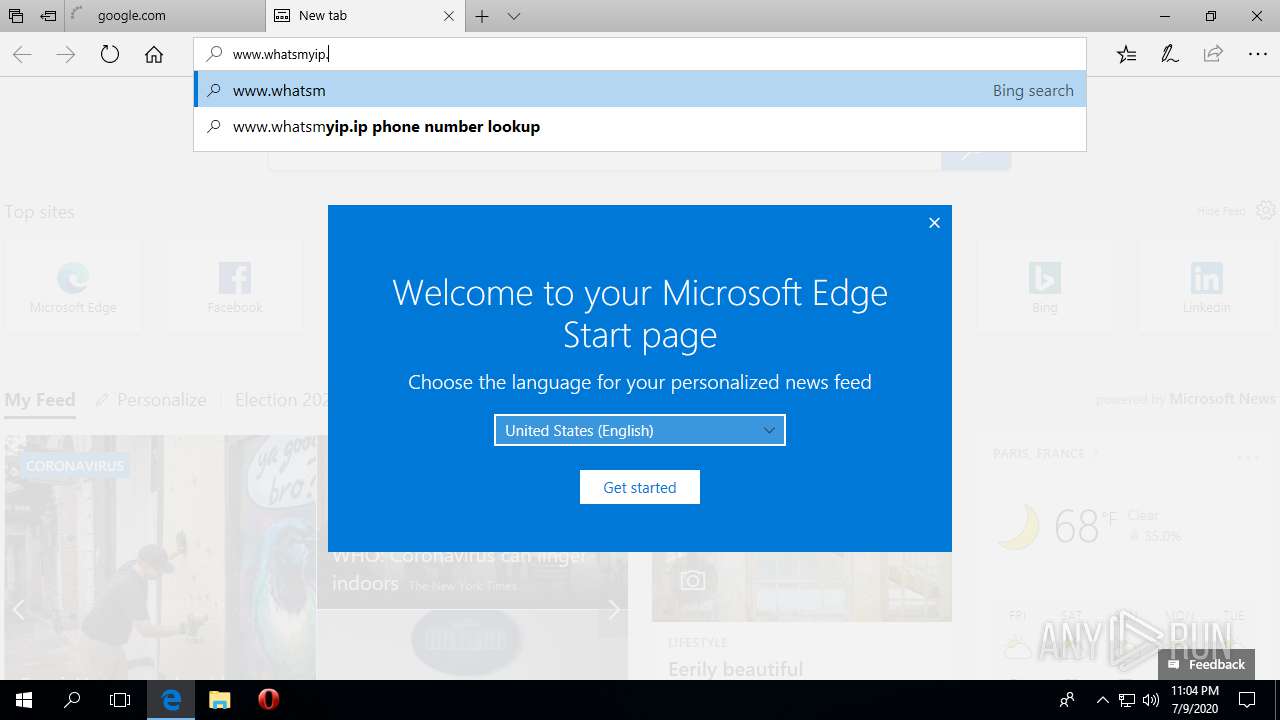Image resolution: width=1280 pixels, height=720 pixels.
Task: Click the Microsoft News link
Action: coord(1223,399)
